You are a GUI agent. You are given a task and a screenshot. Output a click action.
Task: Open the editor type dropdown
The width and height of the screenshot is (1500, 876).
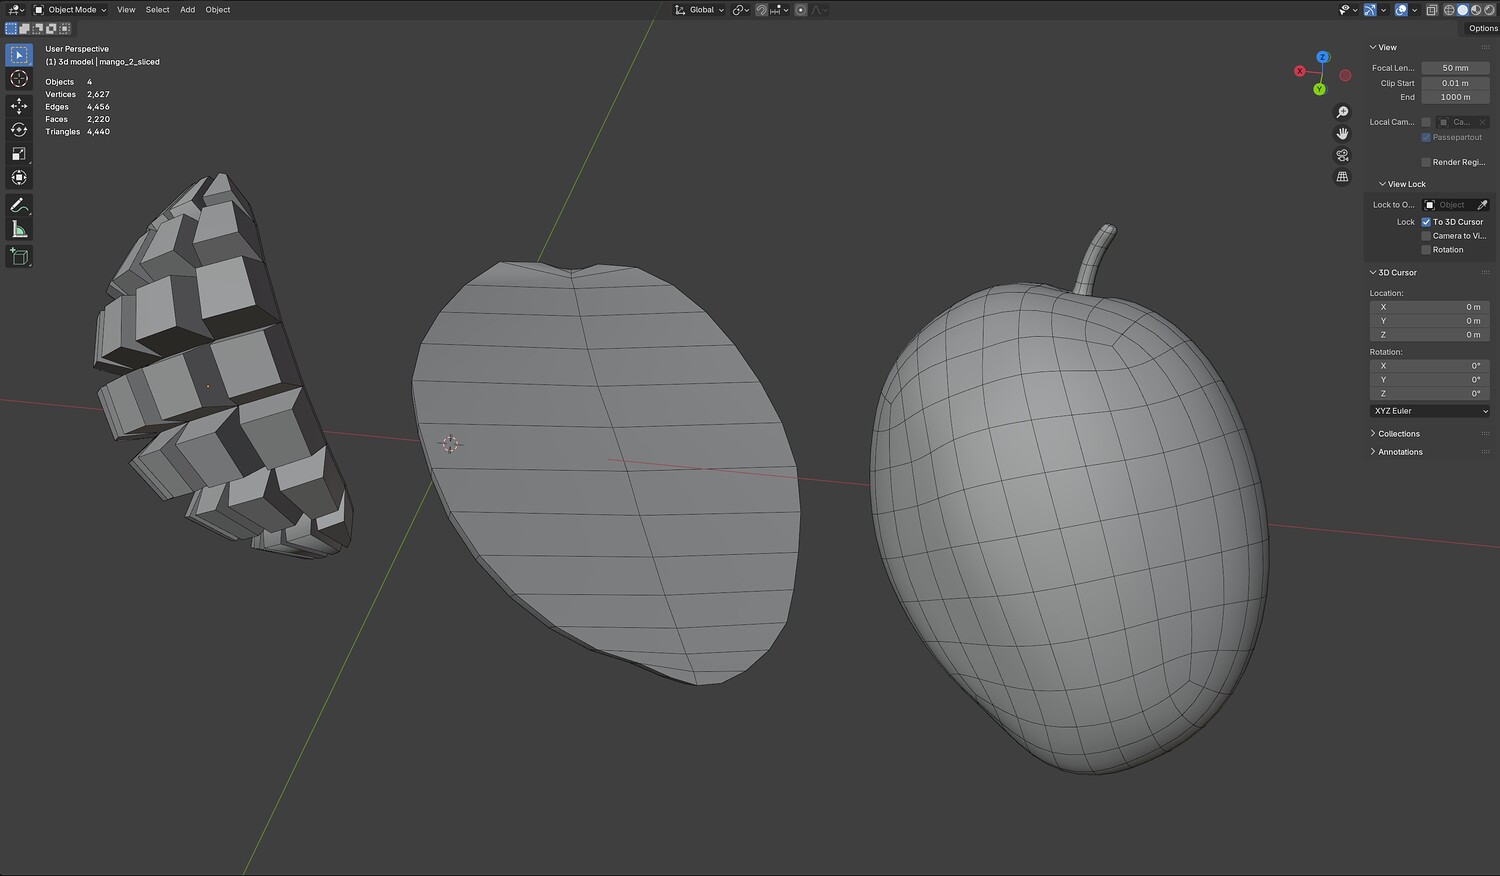[16, 10]
